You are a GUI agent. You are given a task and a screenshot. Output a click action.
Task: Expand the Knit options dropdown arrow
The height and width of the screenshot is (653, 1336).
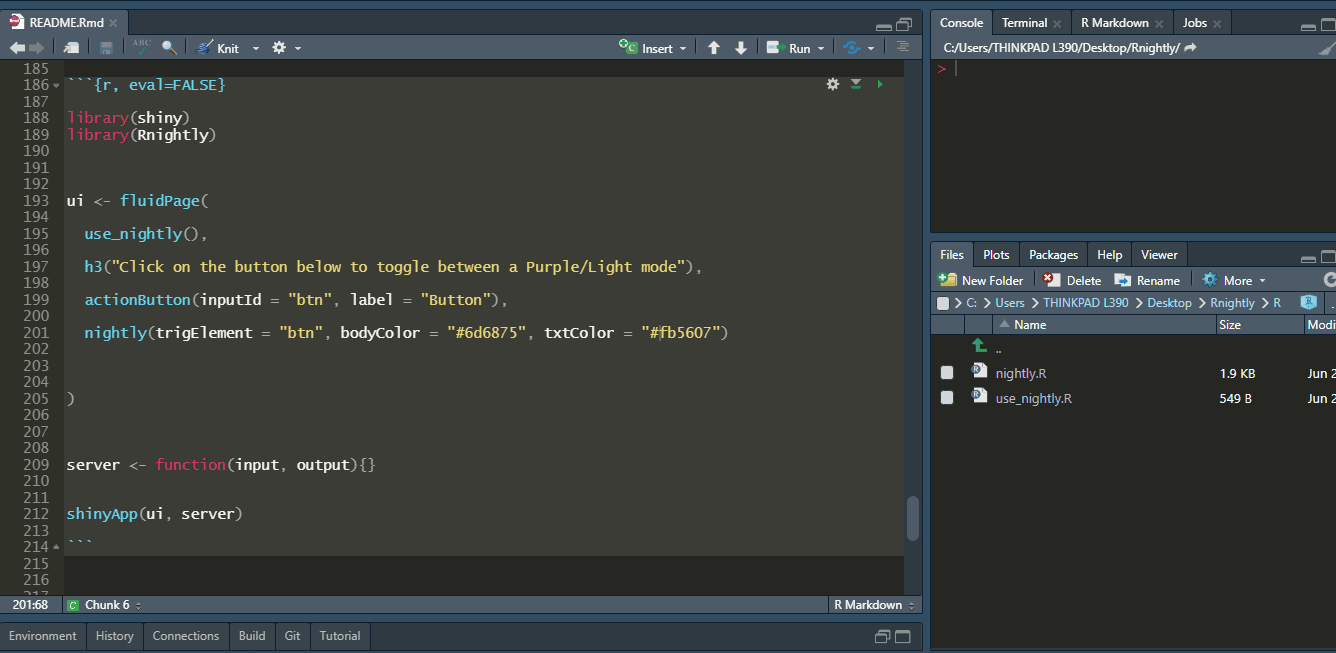255,48
